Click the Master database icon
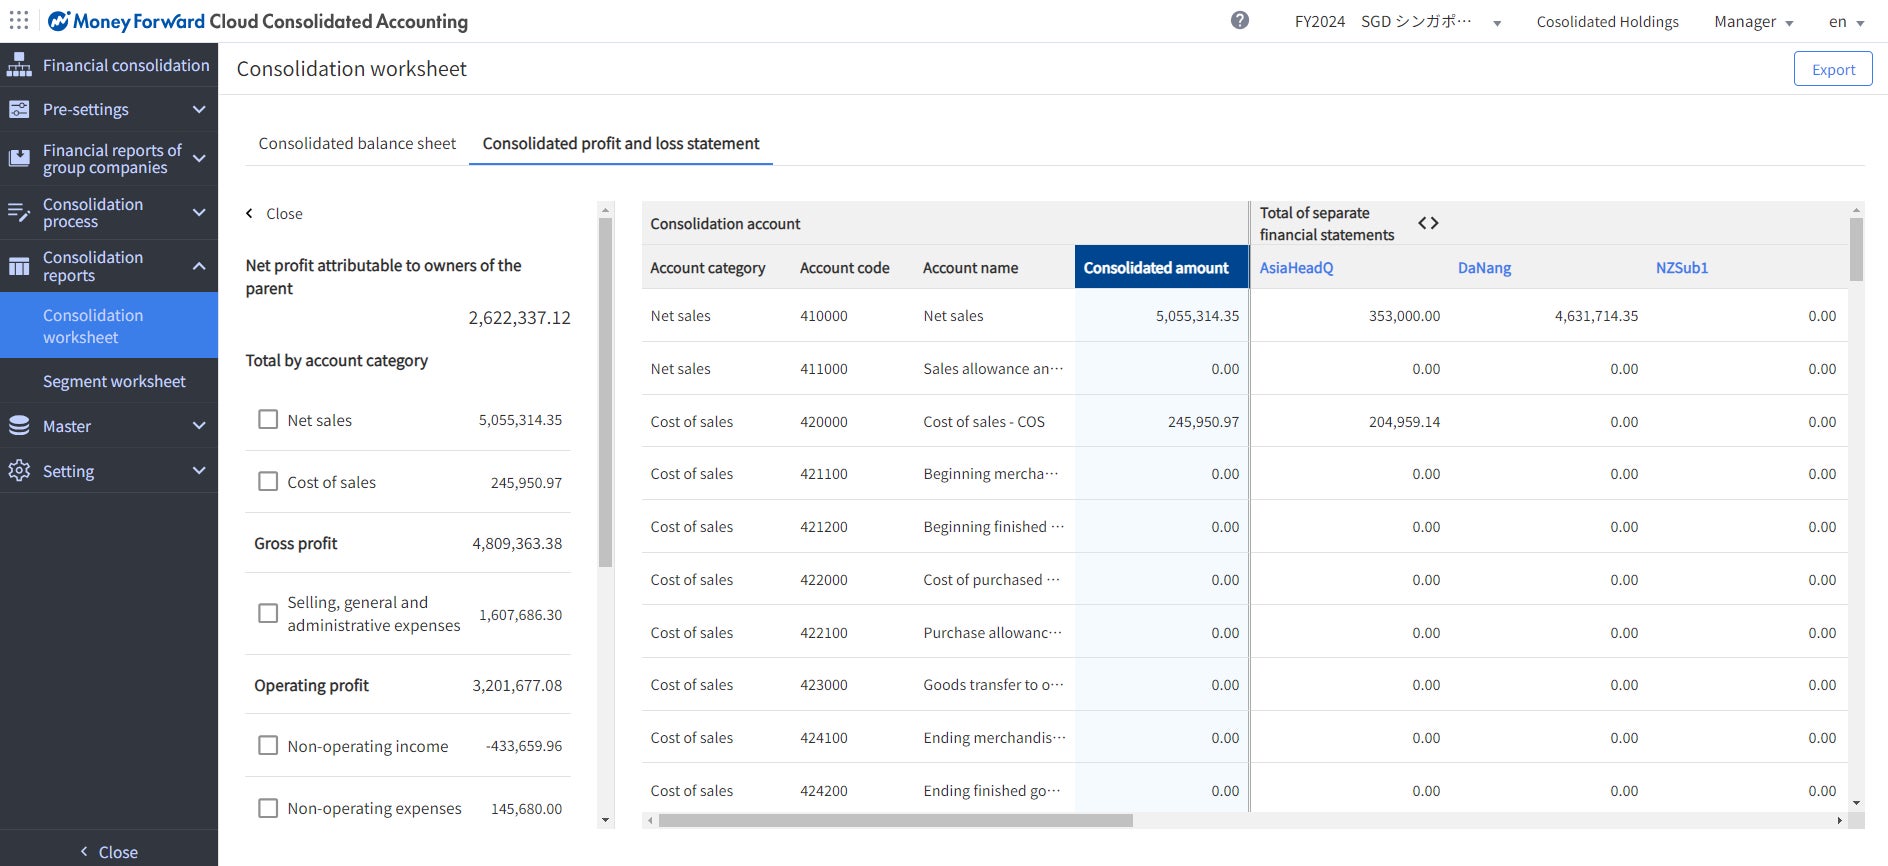 click(19, 426)
